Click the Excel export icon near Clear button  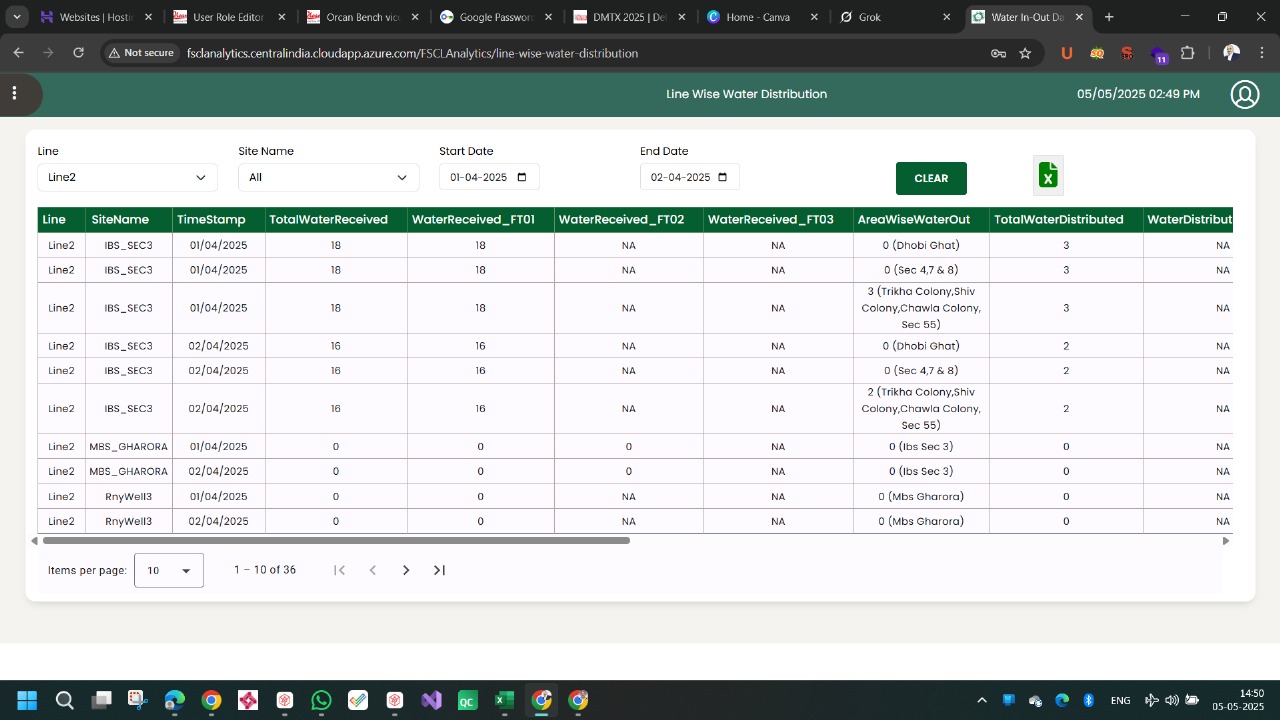point(1048,175)
